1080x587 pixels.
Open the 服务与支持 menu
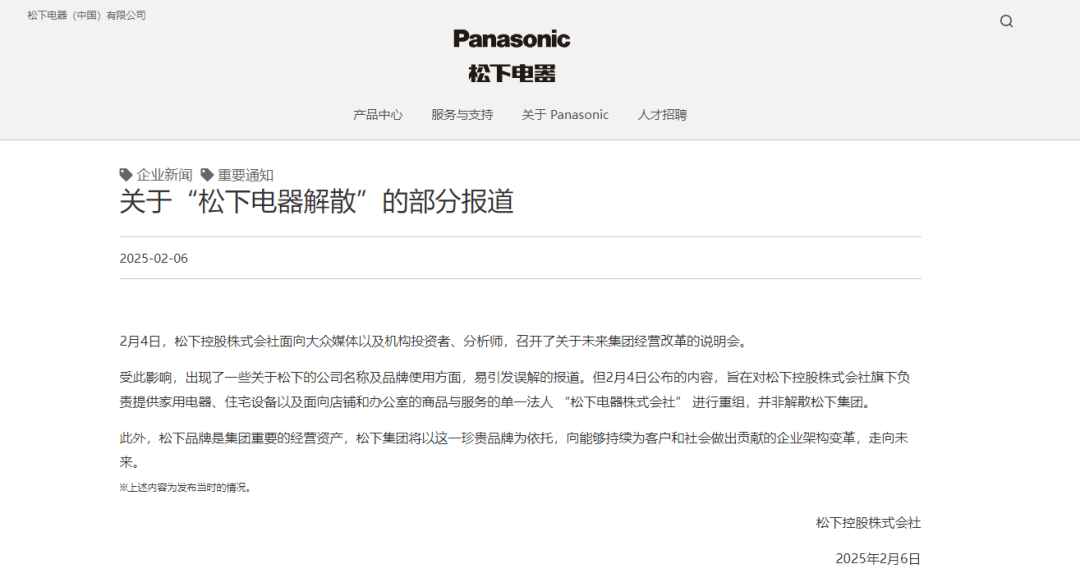[x=462, y=114]
